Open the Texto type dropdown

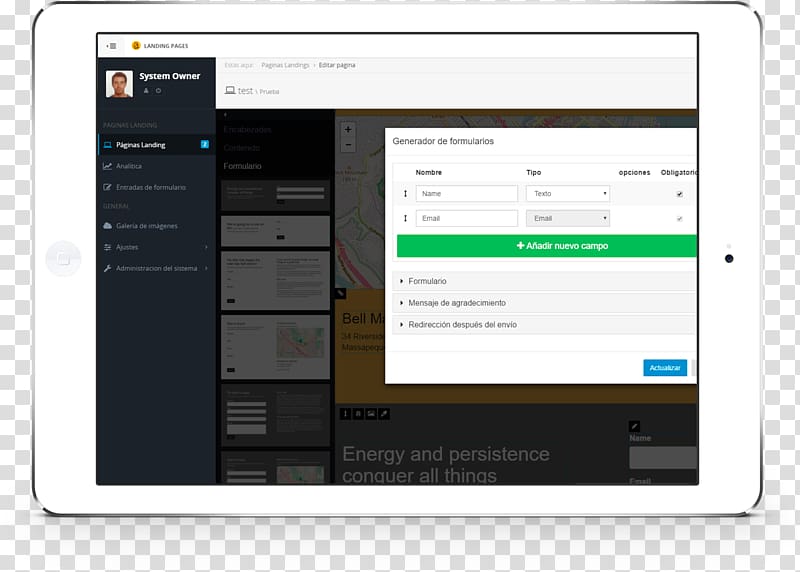tap(568, 194)
